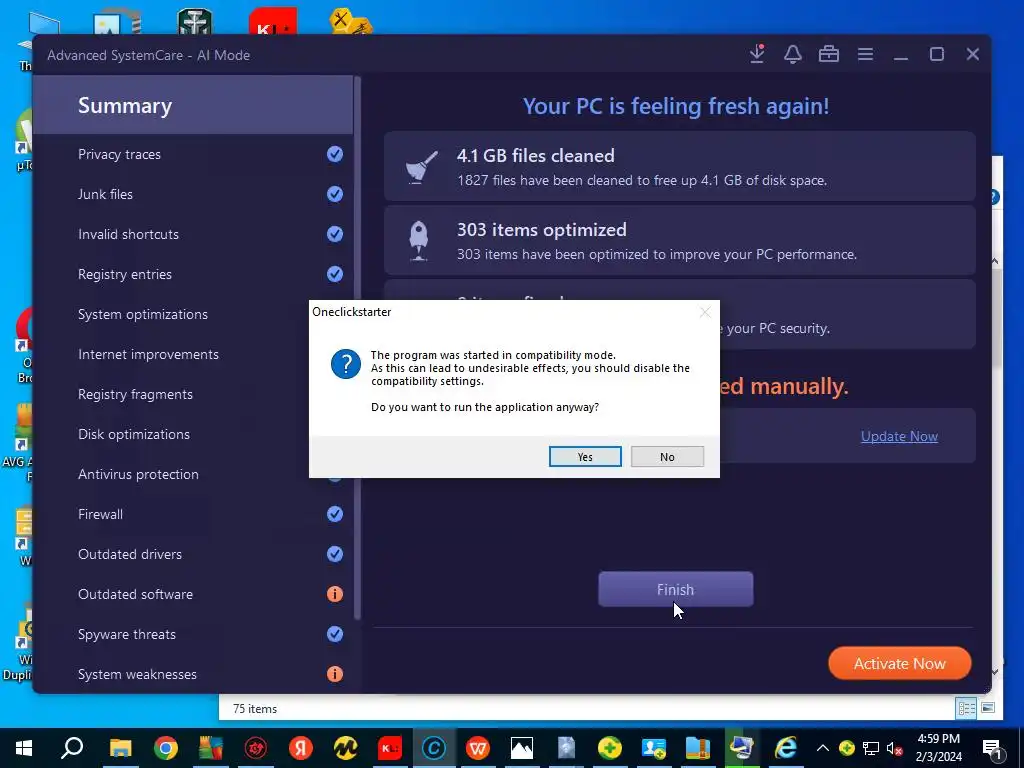Click the rocket icon for items optimized
The image size is (1024, 768).
419,240
